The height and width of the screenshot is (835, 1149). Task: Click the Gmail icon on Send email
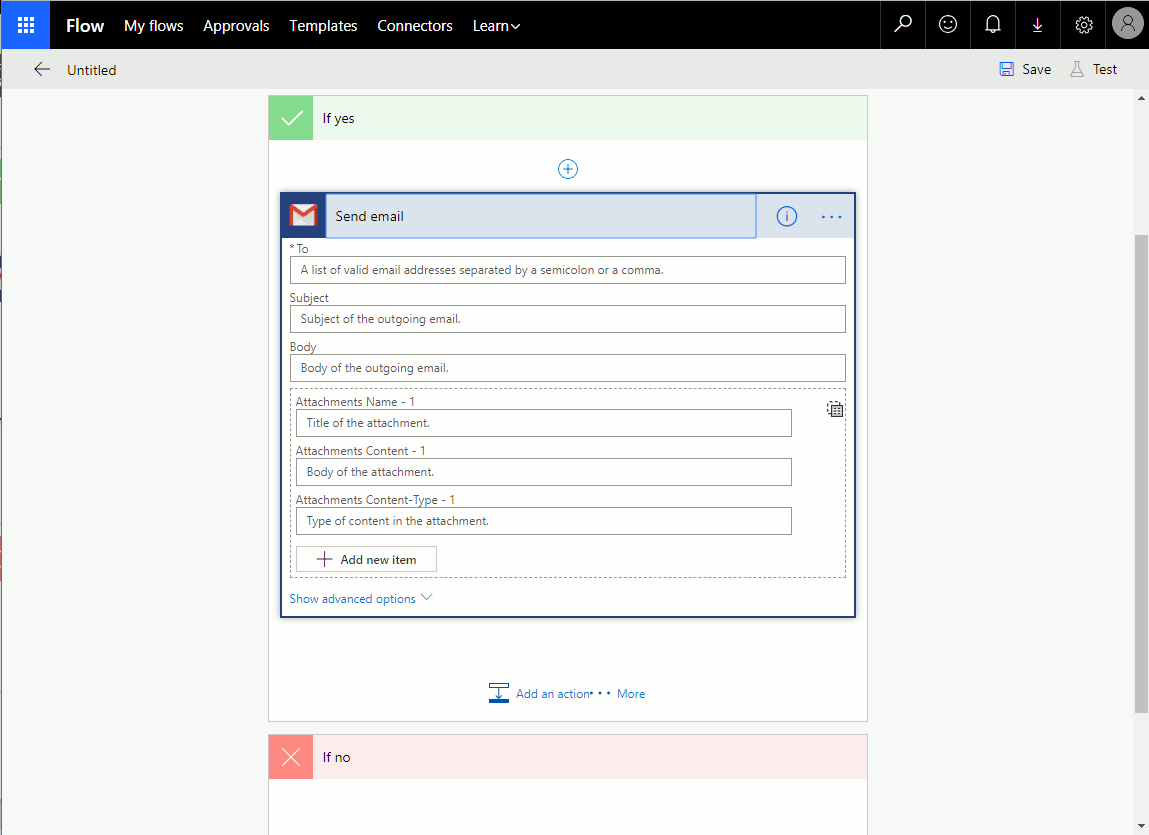point(303,216)
